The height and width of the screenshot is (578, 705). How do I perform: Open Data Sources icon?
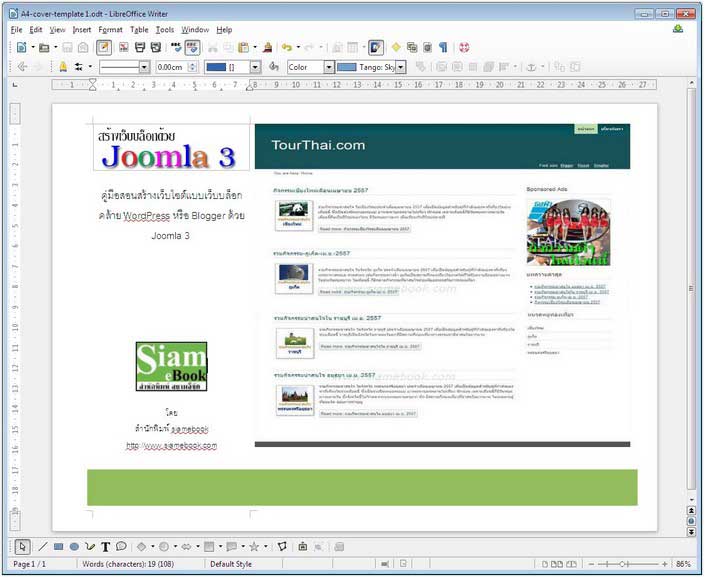tap(427, 47)
